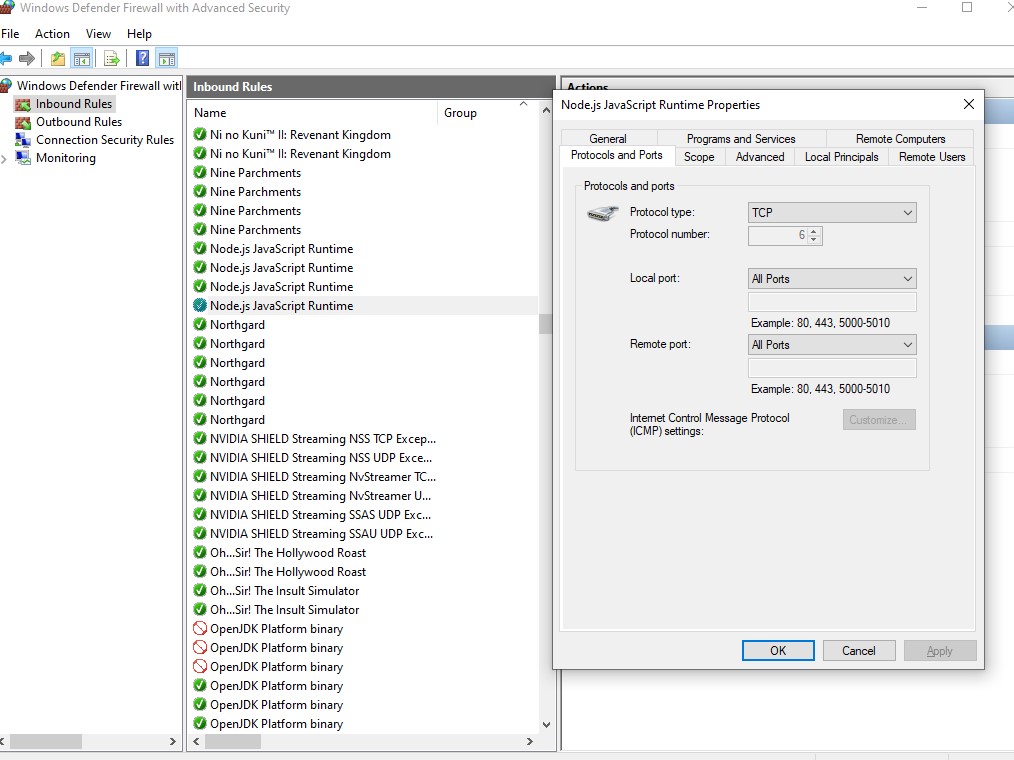Viewport: 1014px width, 760px height.
Task: Click the Back arrow in the toolbar
Action: pos(6,58)
